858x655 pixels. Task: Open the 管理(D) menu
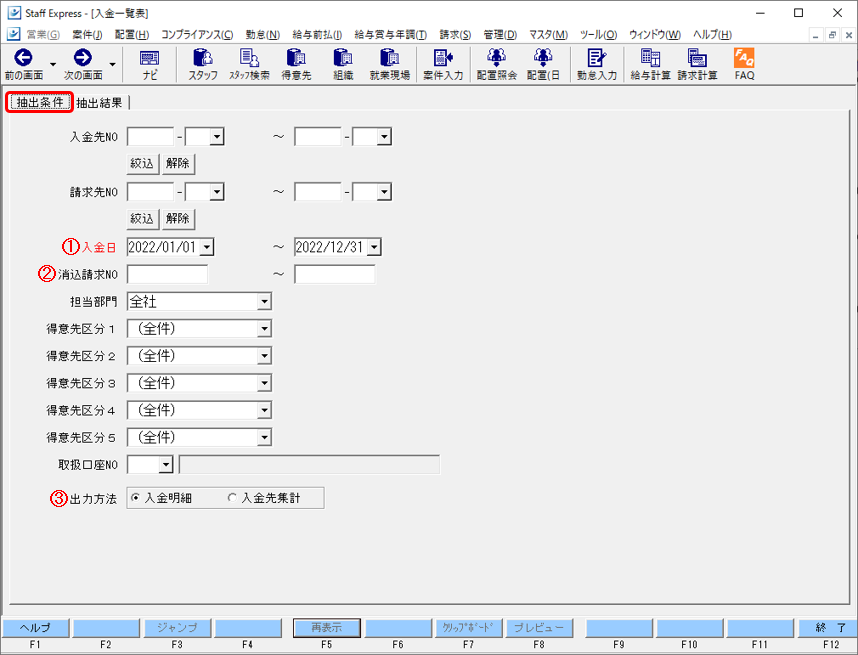(x=500, y=34)
